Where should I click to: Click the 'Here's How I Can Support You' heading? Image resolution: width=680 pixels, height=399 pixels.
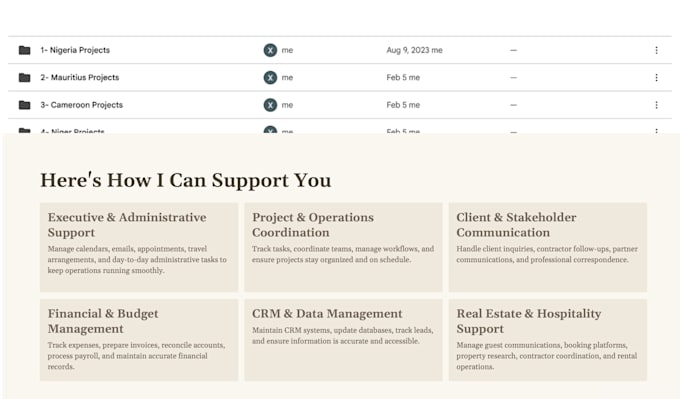pyautogui.click(x=186, y=180)
